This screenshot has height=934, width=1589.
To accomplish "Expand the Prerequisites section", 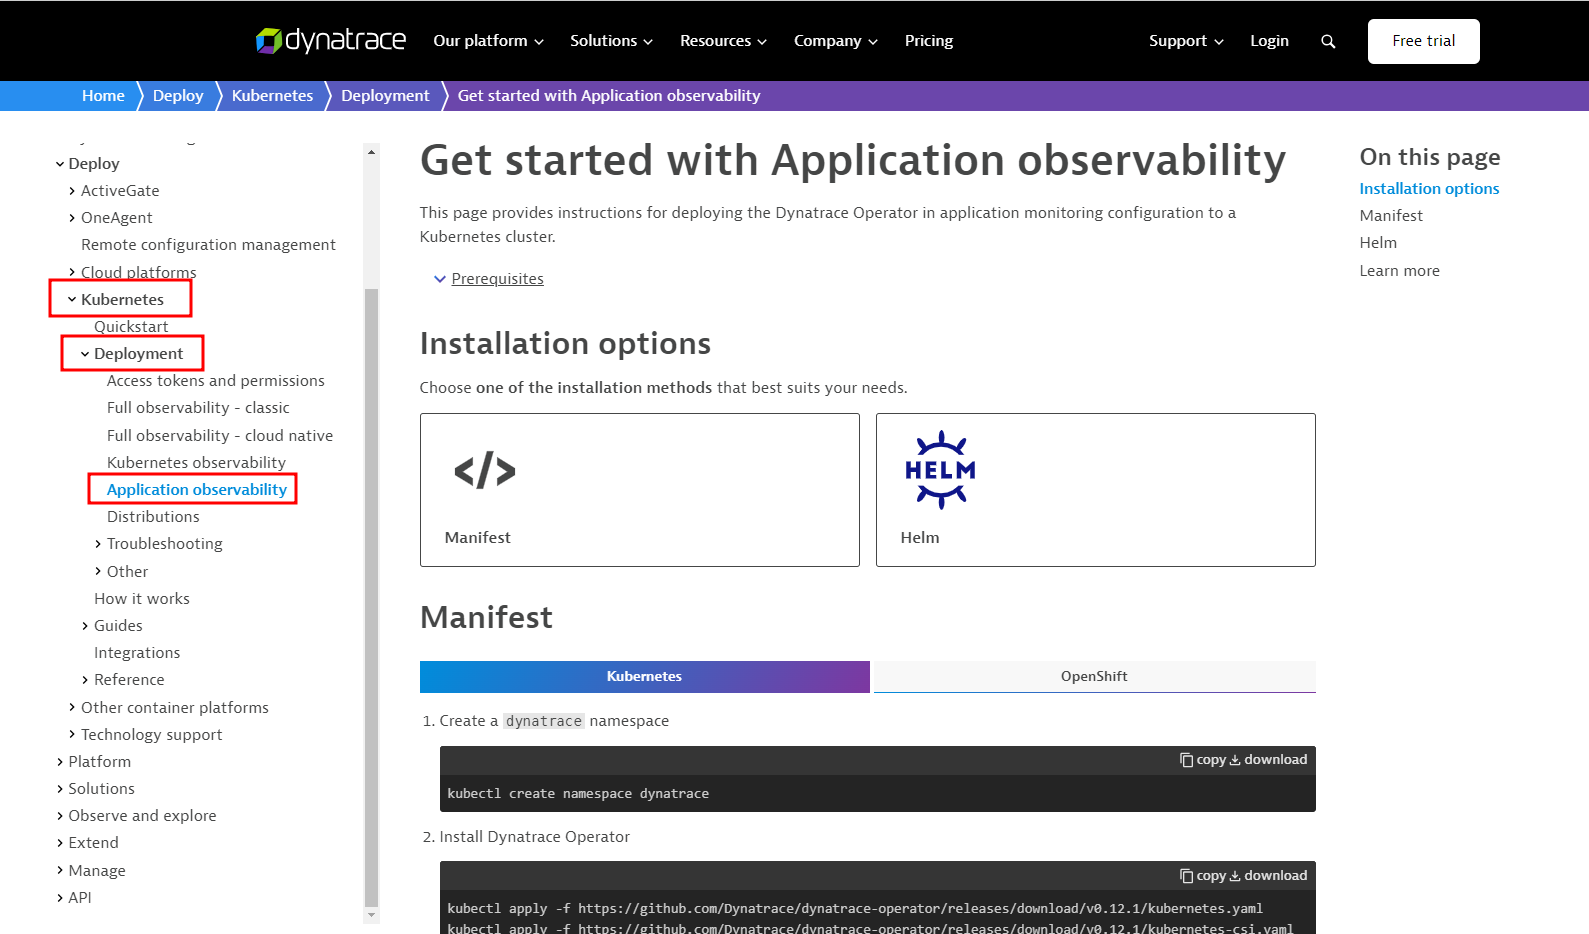I will click(489, 279).
